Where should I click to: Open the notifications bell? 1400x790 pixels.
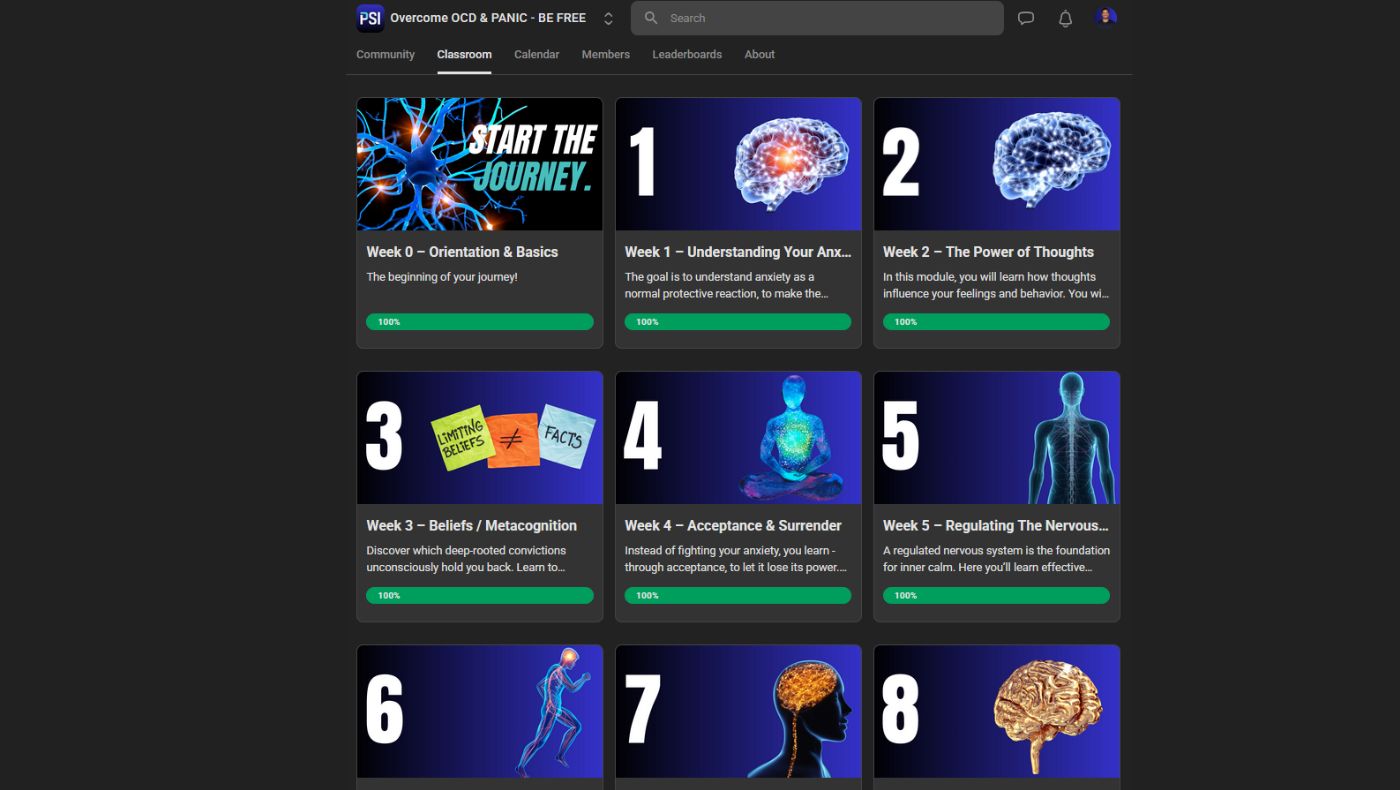point(1065,18)
